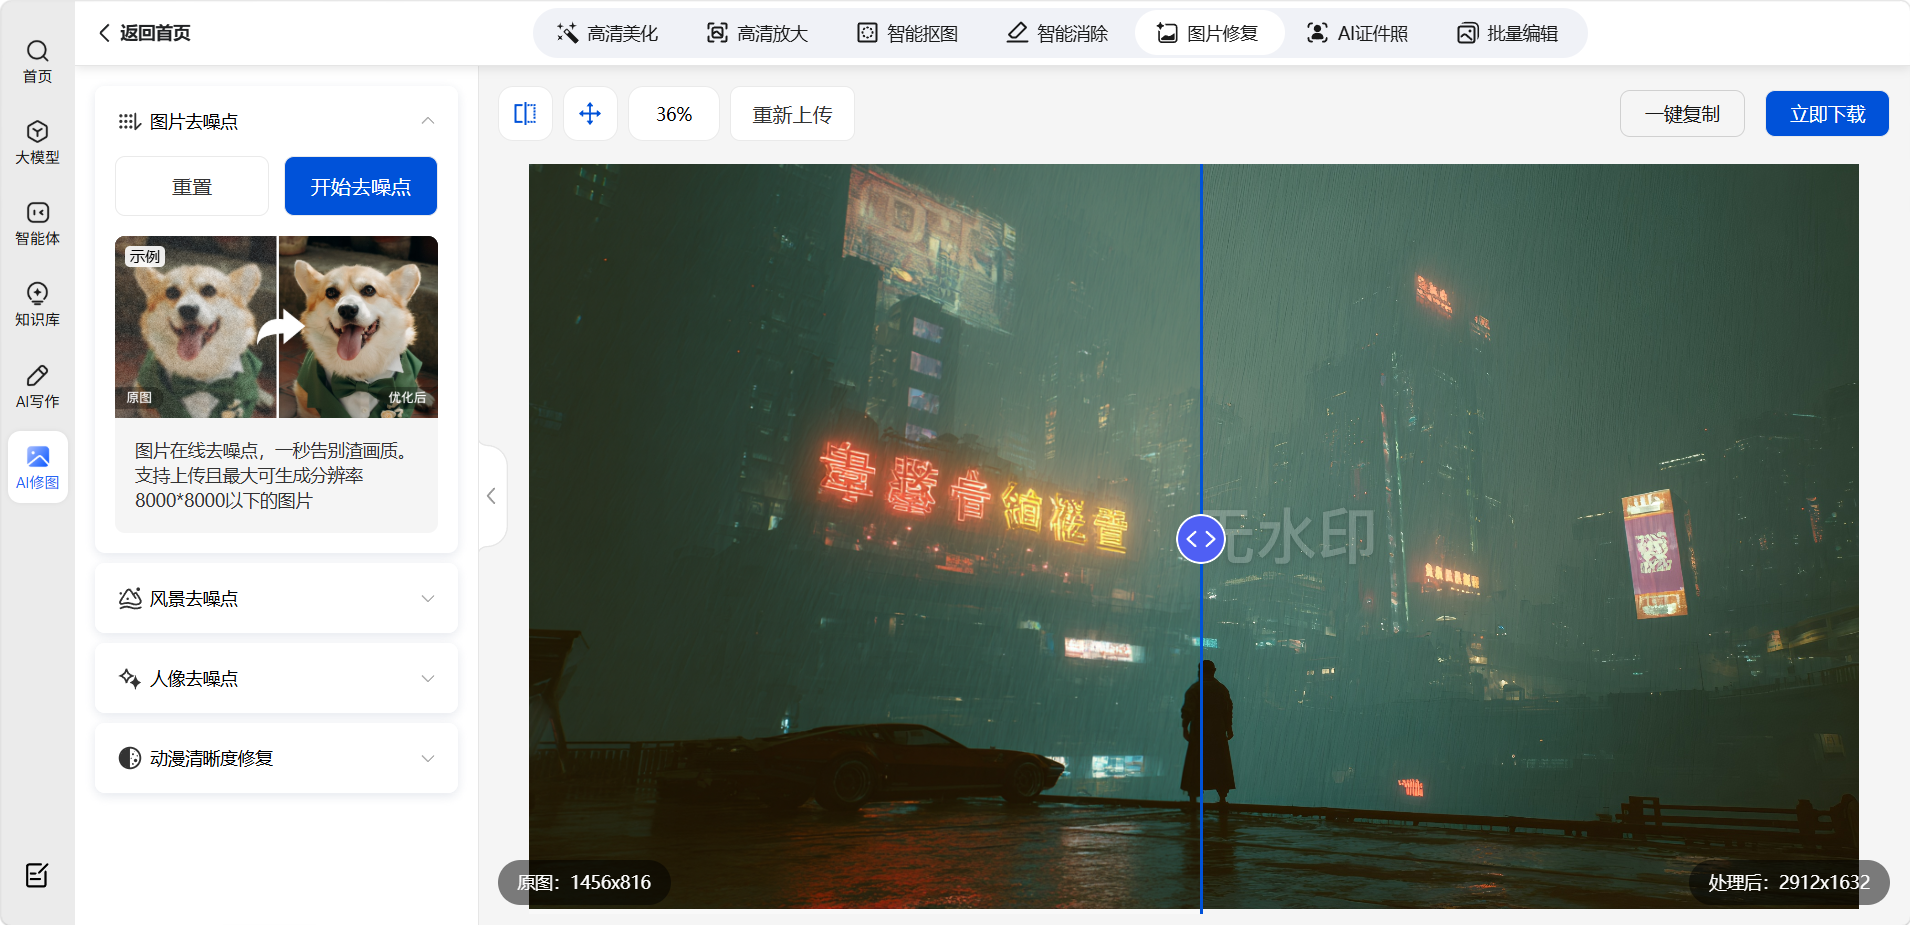
Task: Click the 智能消除 eraser icon
Action: 1017,33
